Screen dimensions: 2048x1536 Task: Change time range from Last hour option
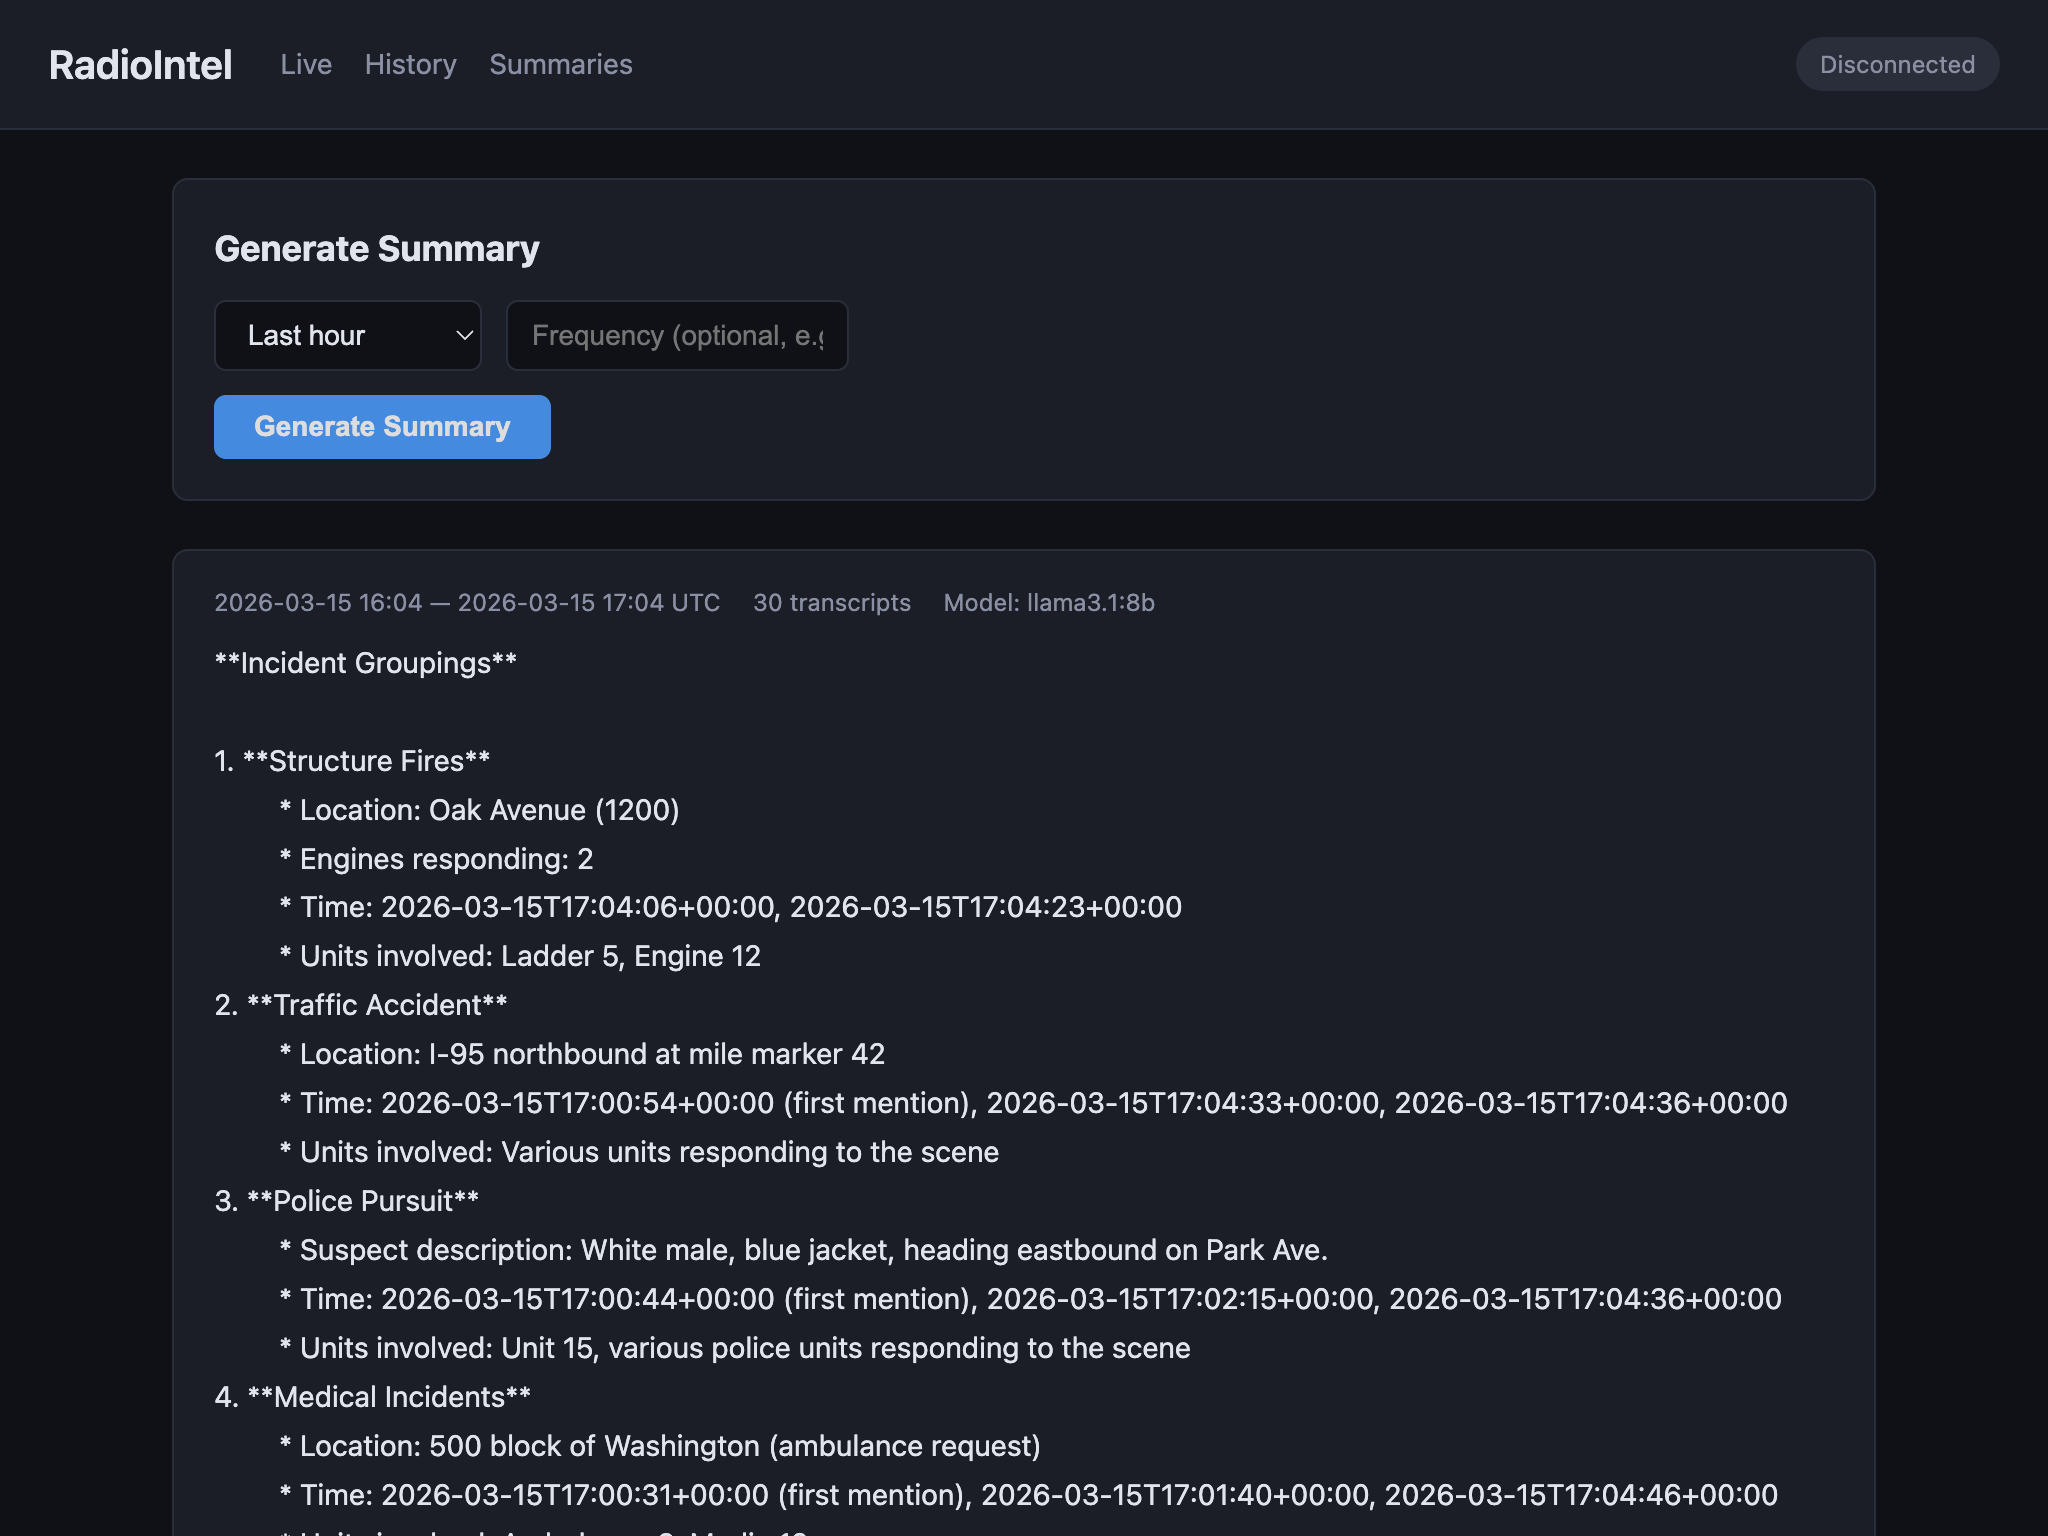point(347,335)
